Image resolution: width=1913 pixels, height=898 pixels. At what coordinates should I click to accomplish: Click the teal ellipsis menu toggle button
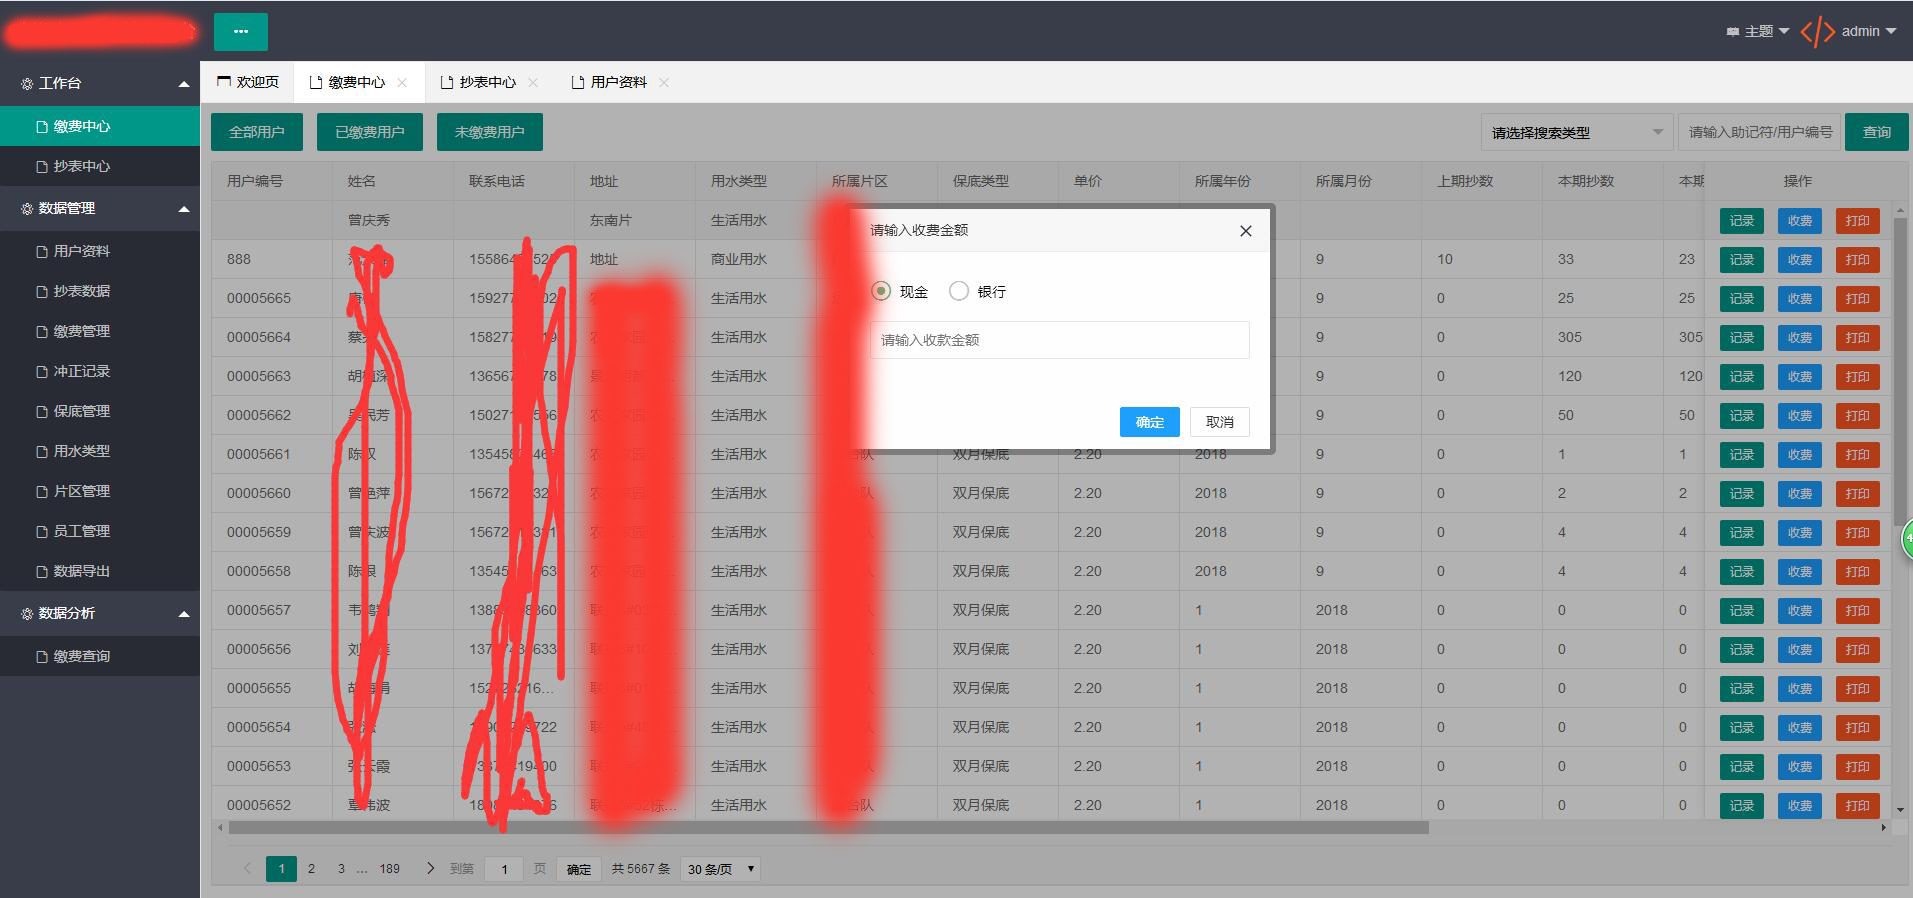[x=240, y=31]
